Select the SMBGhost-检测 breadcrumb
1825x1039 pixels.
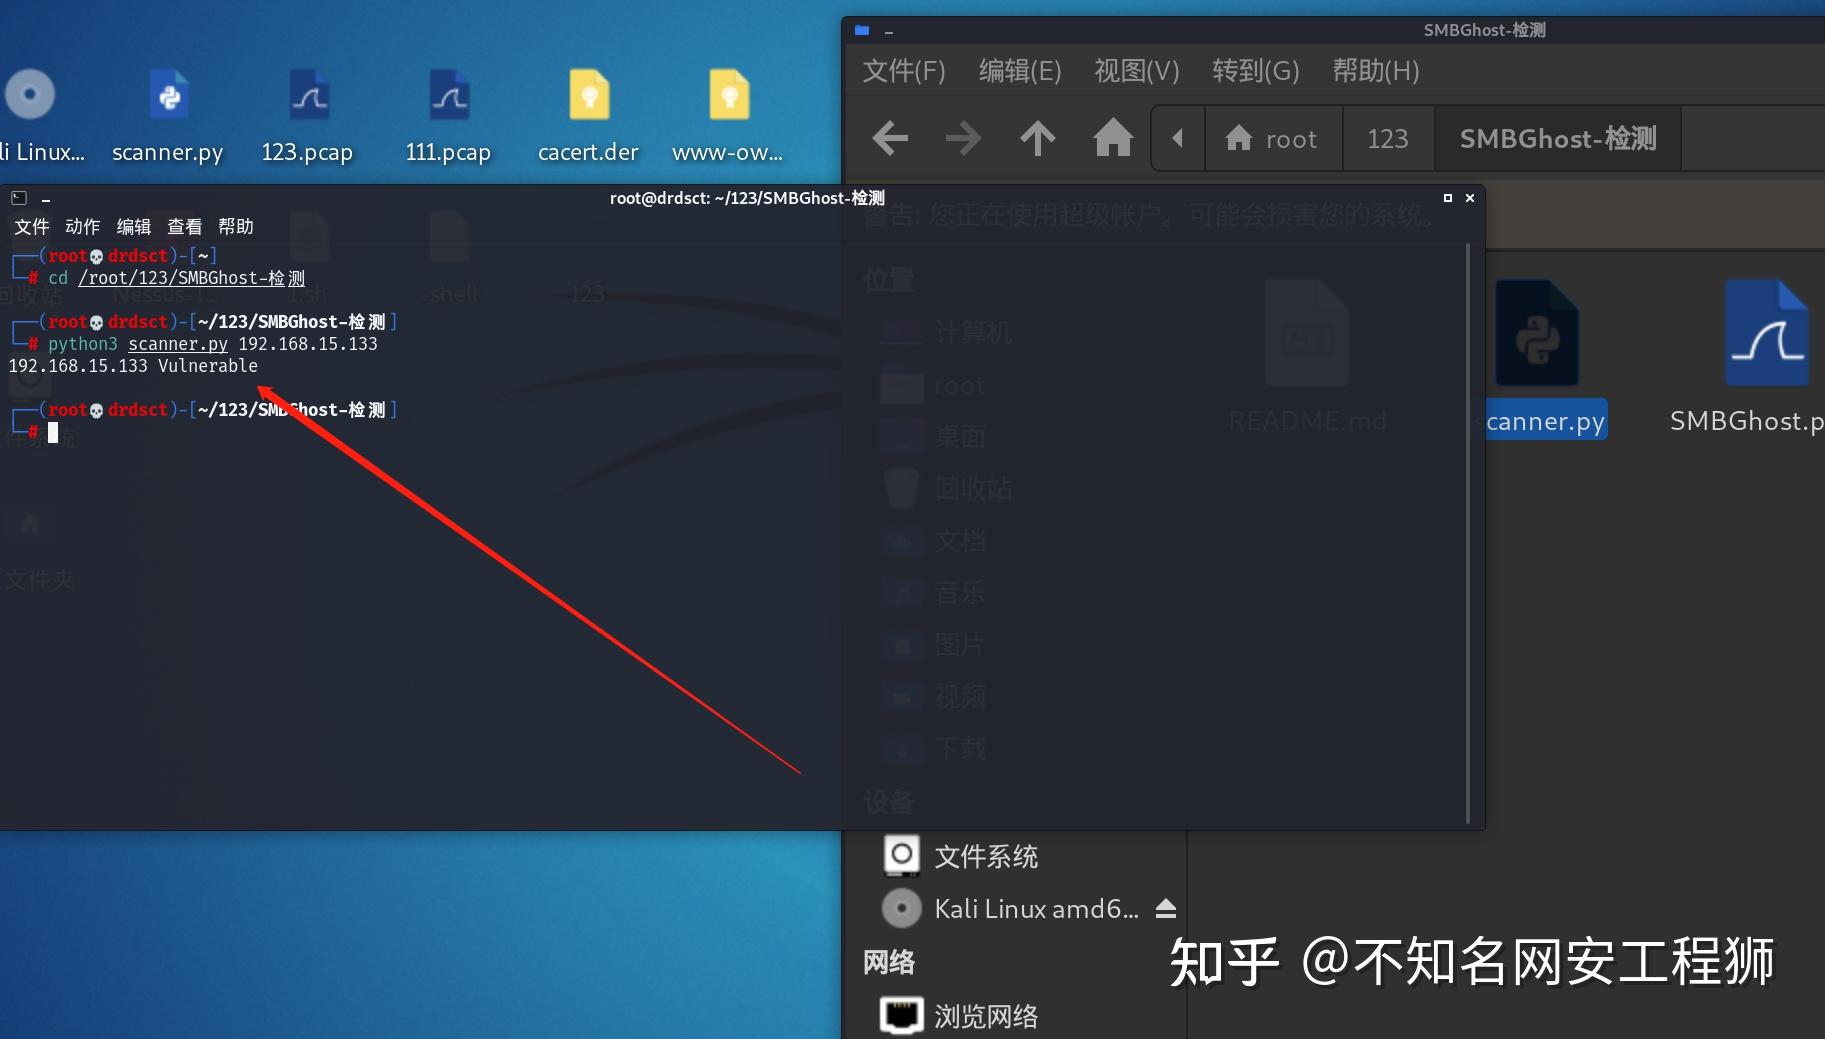1558,138
